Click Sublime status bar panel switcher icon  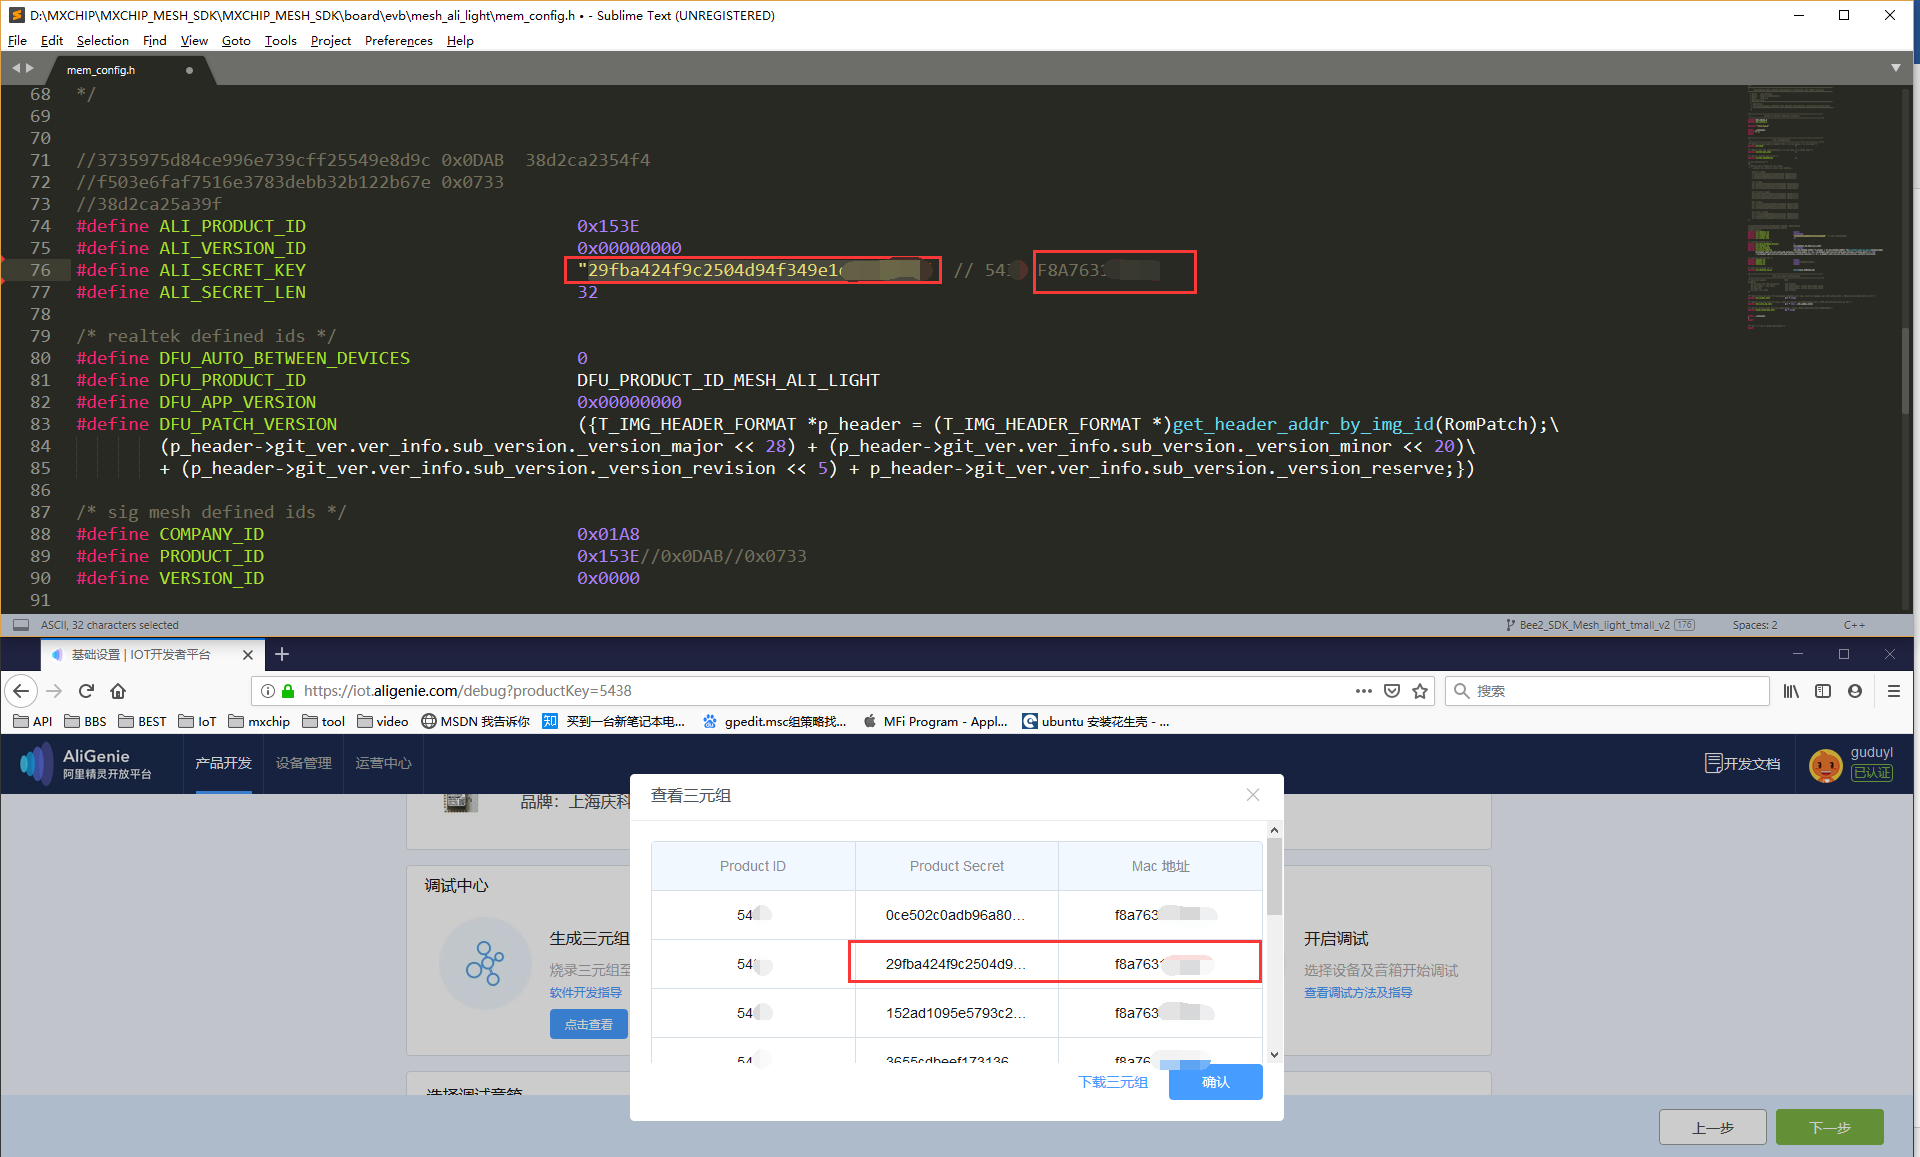[x=21, y=625]
